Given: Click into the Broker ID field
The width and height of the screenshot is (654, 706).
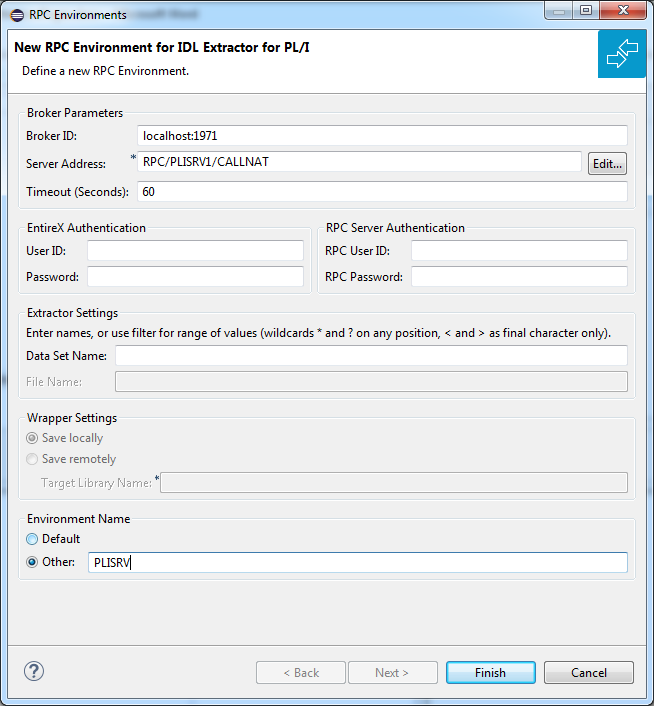Looking at the screenshot, I should [x=382, y=136].
